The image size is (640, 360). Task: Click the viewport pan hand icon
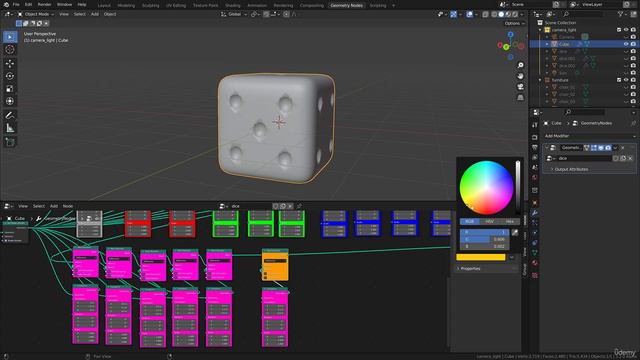(520, 76)
